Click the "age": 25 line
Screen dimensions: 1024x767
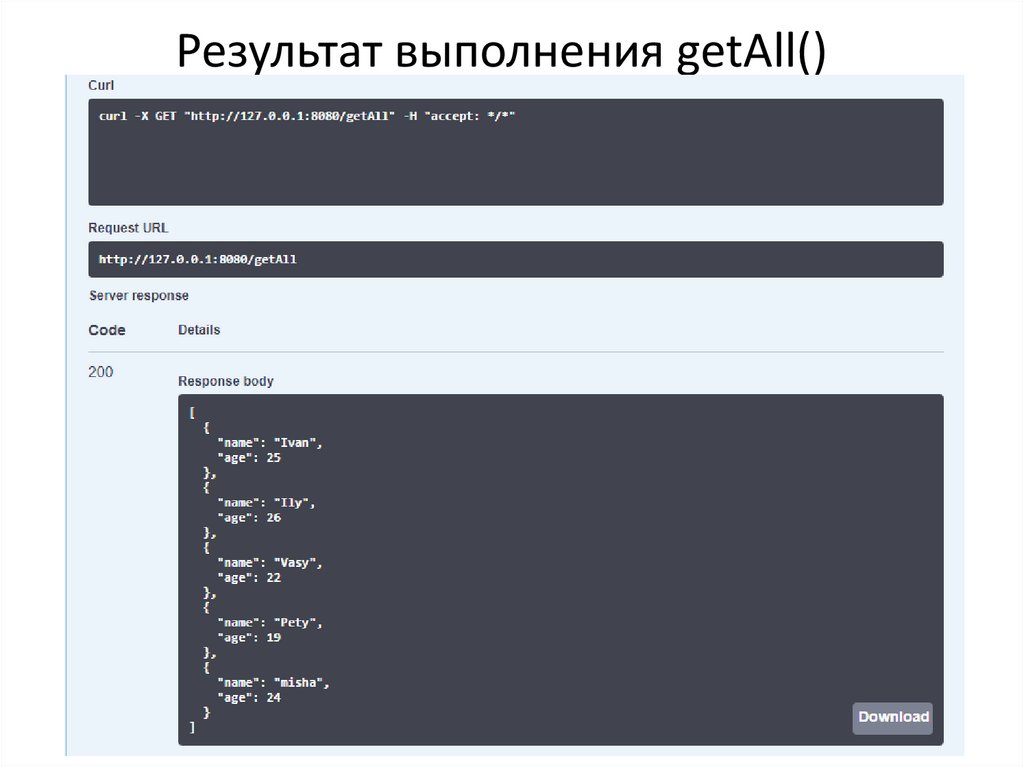pos(249,458)
